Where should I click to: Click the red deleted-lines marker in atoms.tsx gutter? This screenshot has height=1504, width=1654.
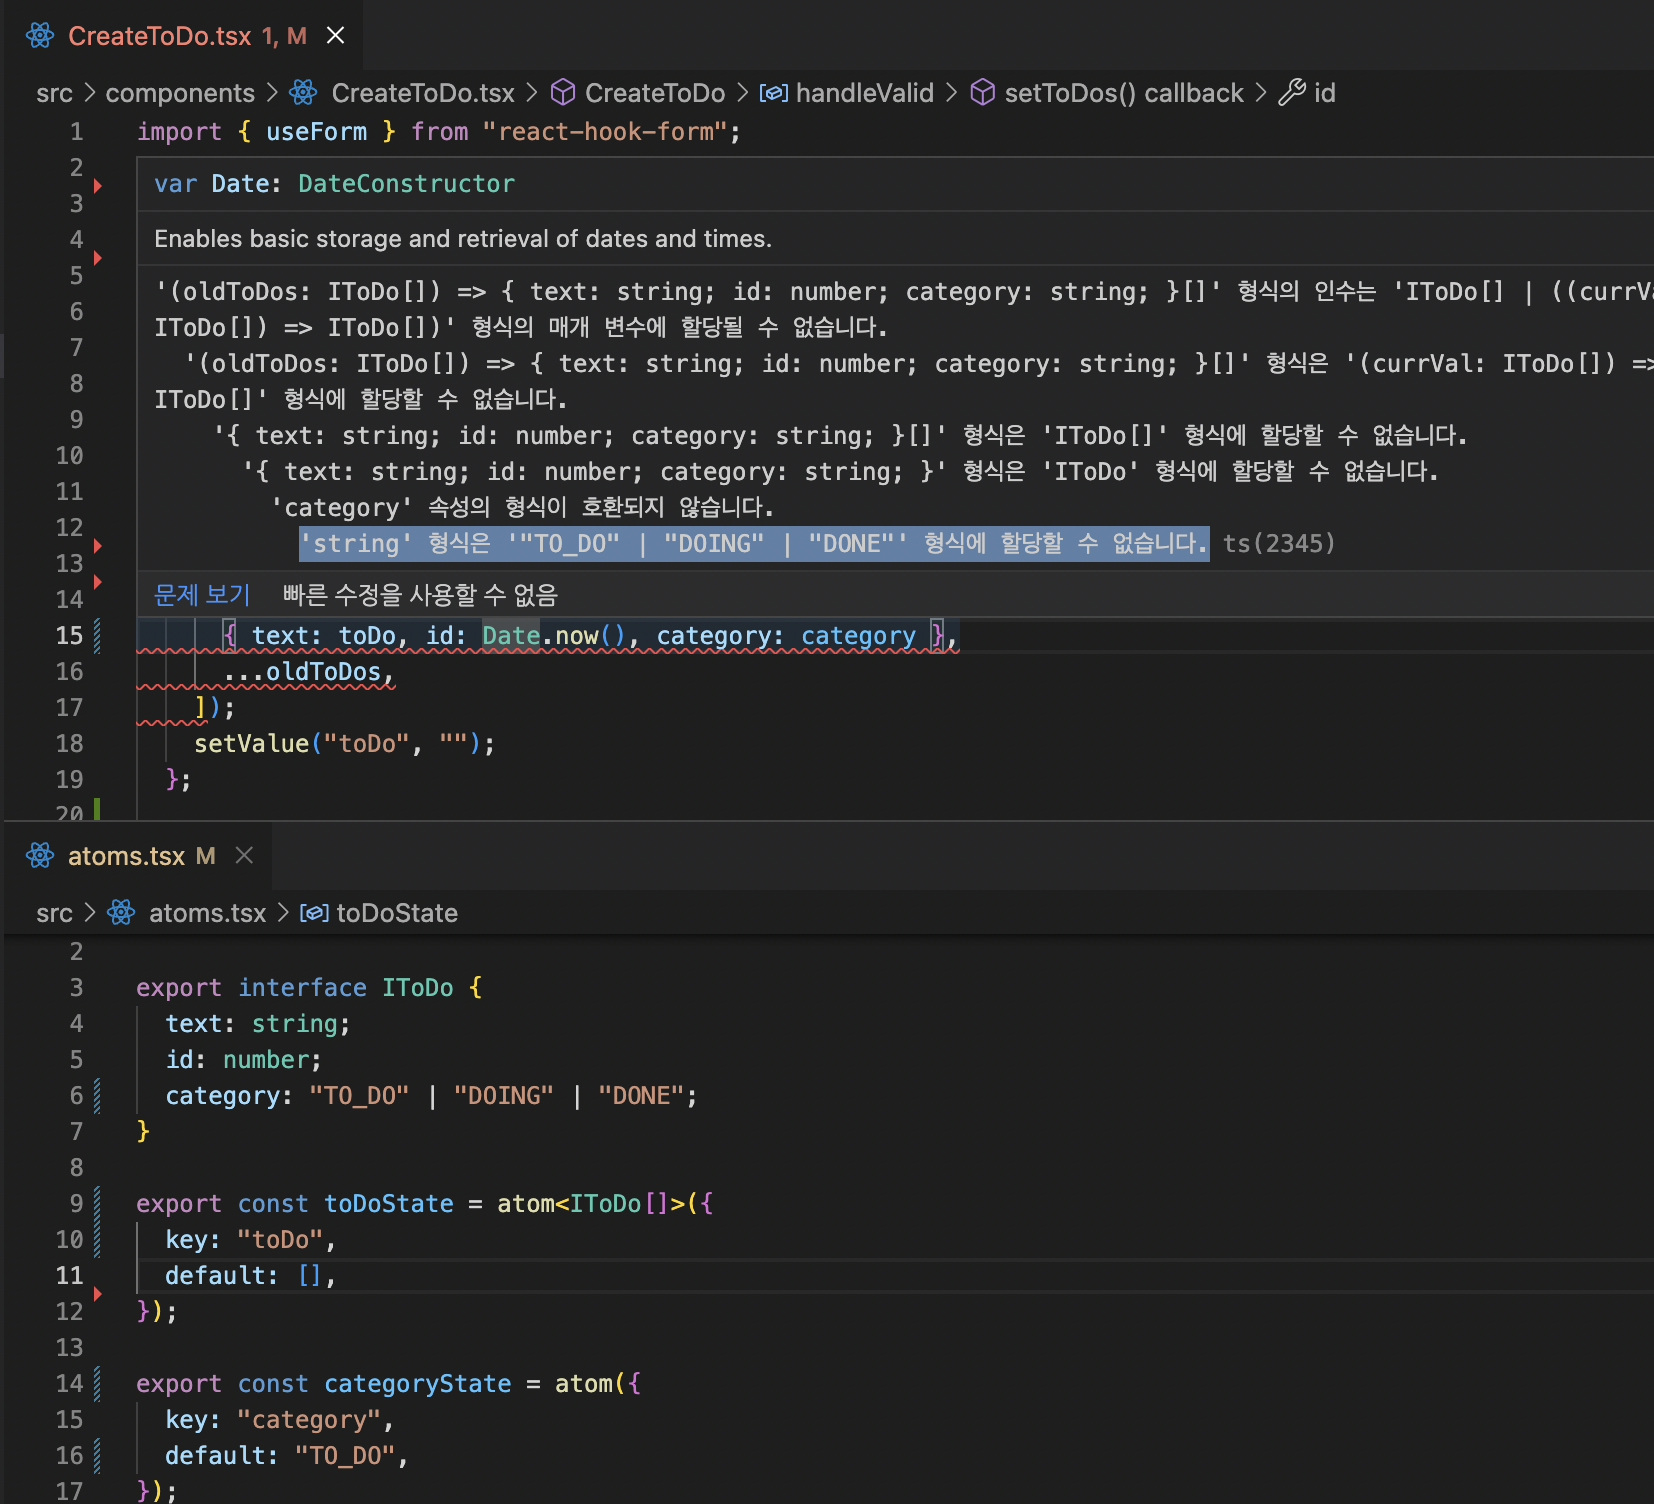click(x=98, y=1294)
